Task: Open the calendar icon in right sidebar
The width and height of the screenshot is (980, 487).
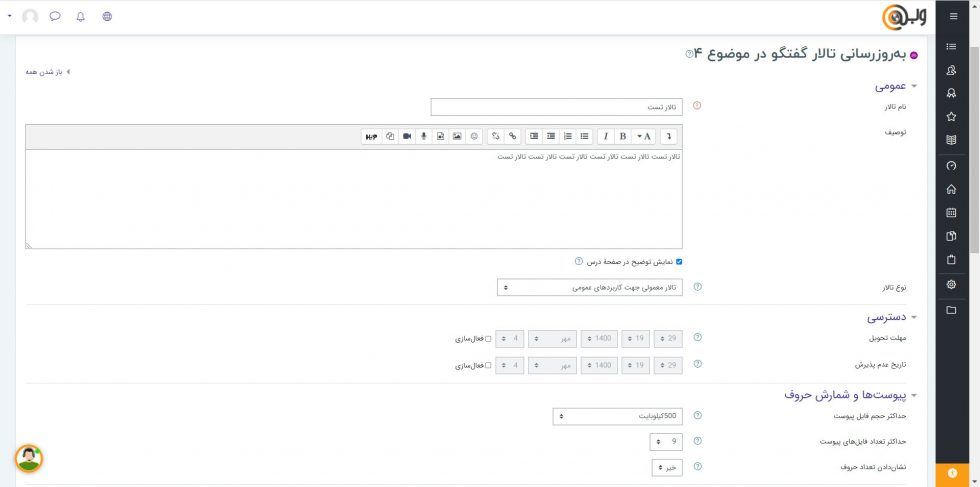Action: pyautogui.click(x=951, y=212)
